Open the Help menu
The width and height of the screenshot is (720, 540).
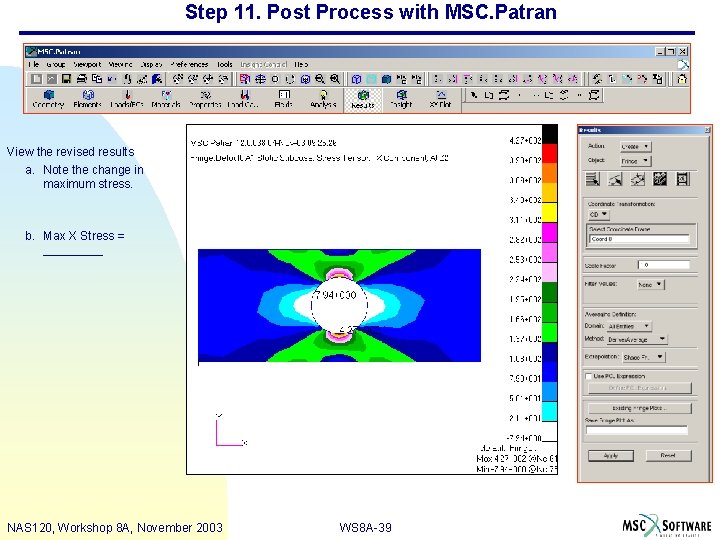(301, 64)
